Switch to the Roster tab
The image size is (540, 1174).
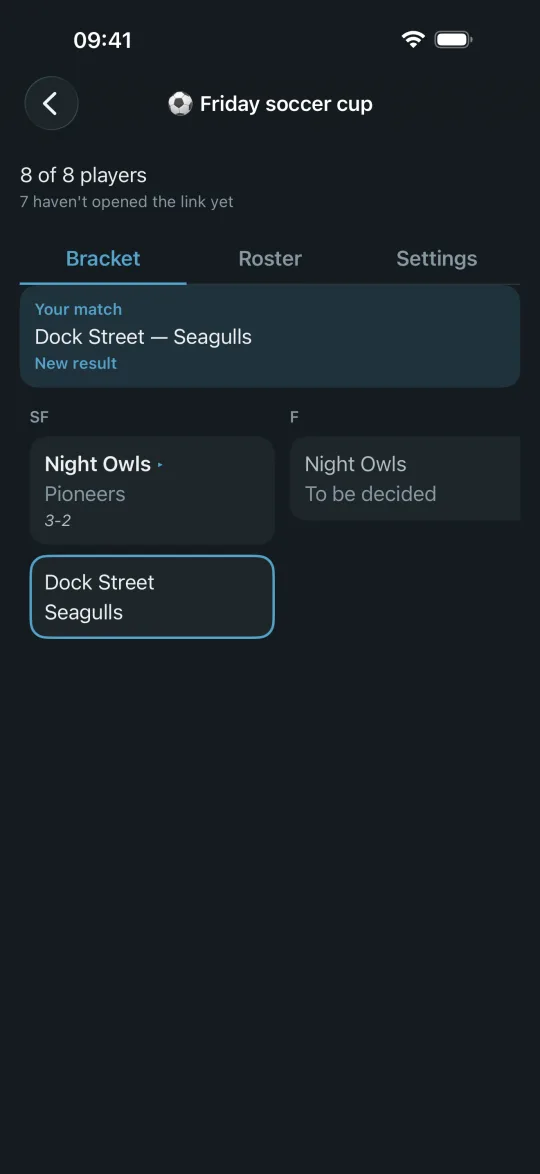[270, 258]
